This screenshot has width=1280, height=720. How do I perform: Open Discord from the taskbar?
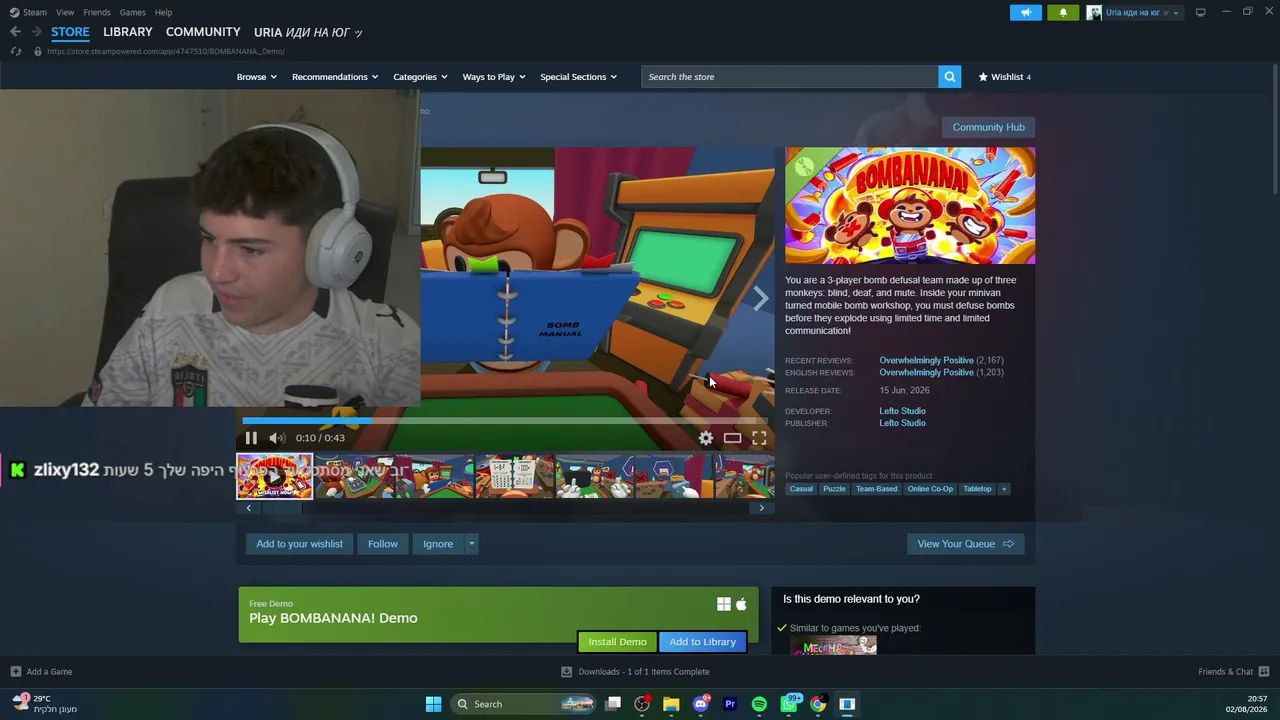point(701,704)
